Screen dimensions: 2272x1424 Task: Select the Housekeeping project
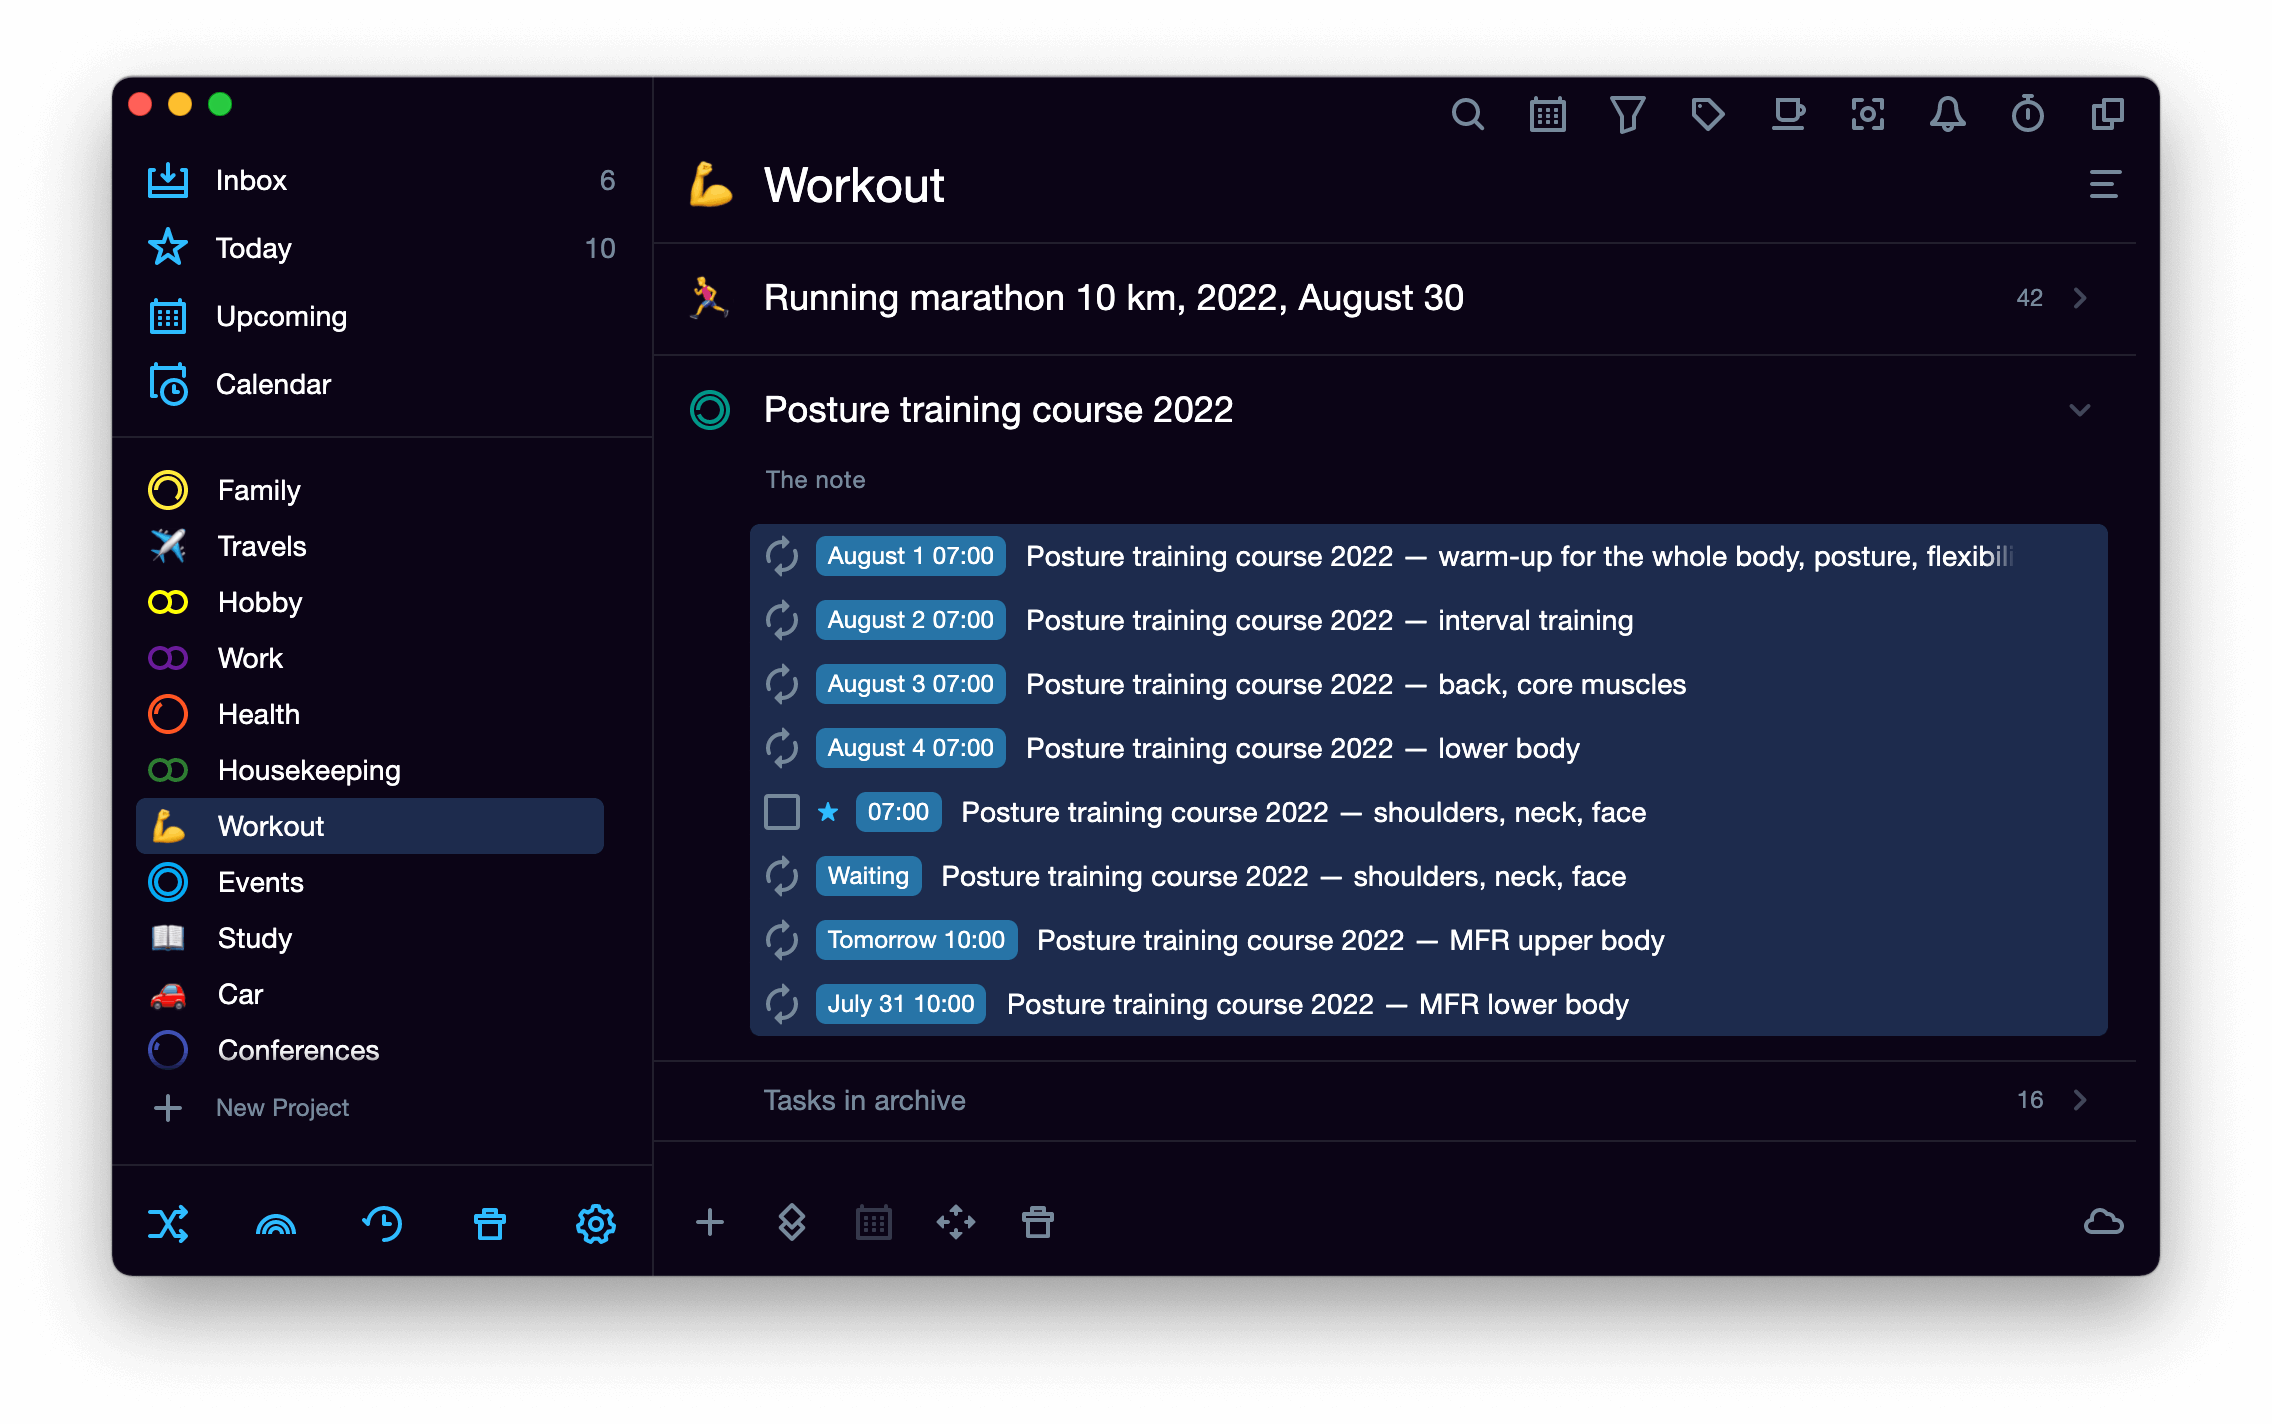tap(370, 770)
